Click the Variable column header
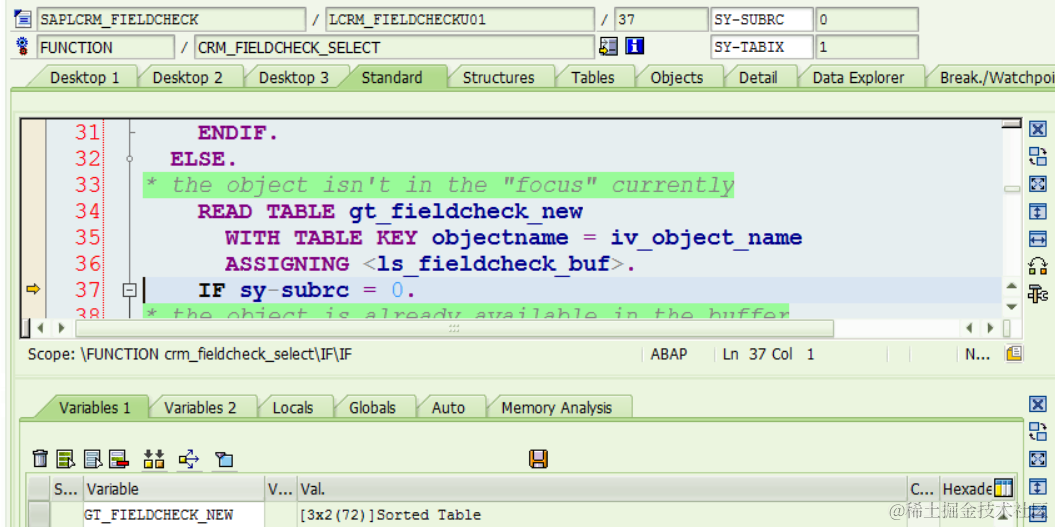Viewport: 1055px width, 527px height. pos(174,489)
